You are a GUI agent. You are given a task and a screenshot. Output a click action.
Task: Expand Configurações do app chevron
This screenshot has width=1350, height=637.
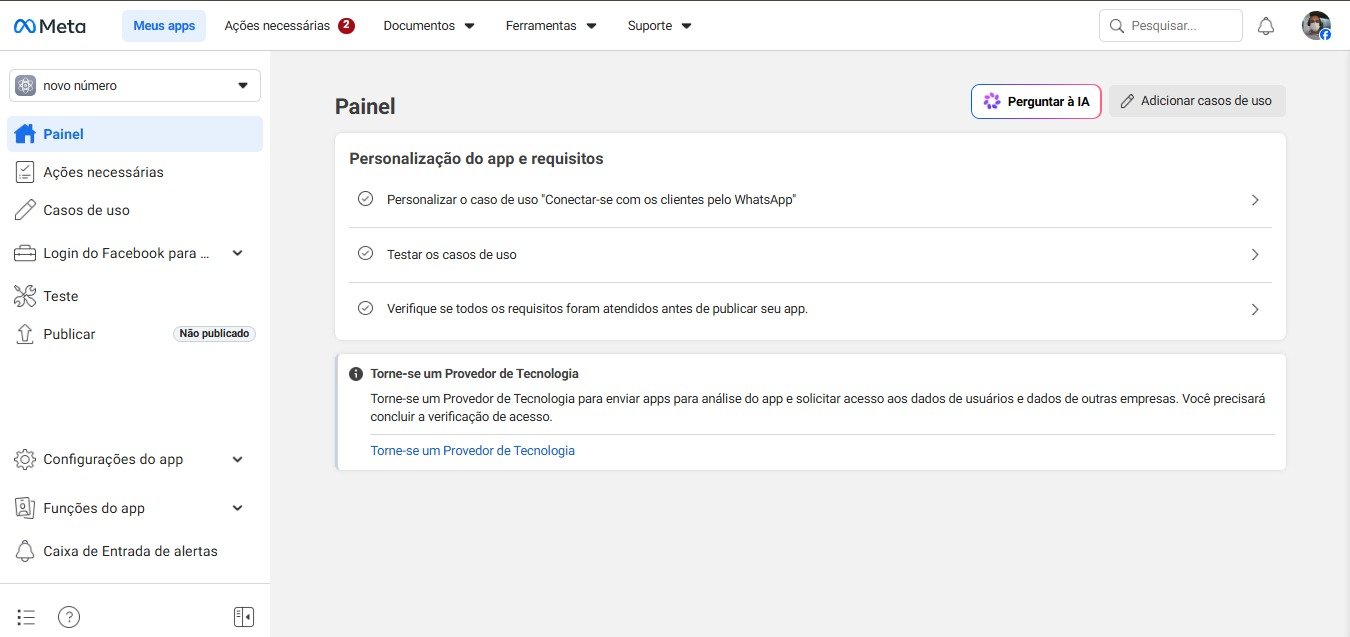tap(238, 459)
